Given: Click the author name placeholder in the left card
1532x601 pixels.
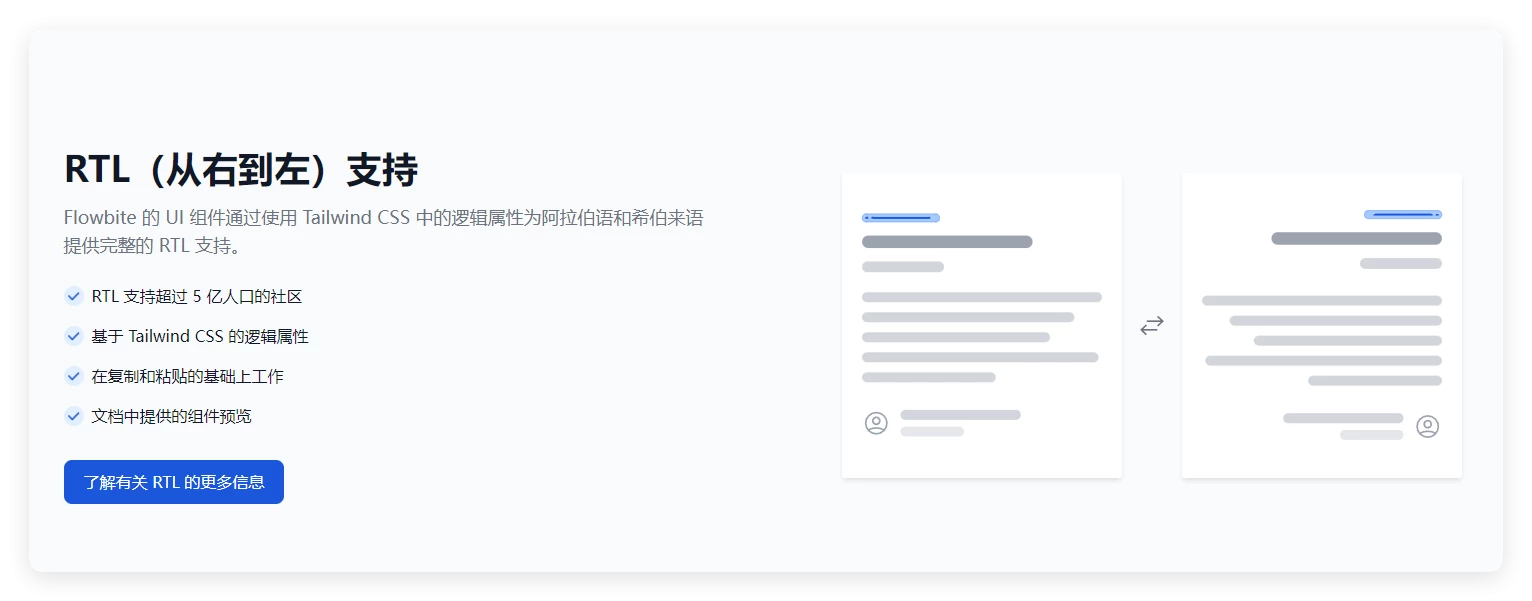Looking at the screenshot, I should click(960, 415).
